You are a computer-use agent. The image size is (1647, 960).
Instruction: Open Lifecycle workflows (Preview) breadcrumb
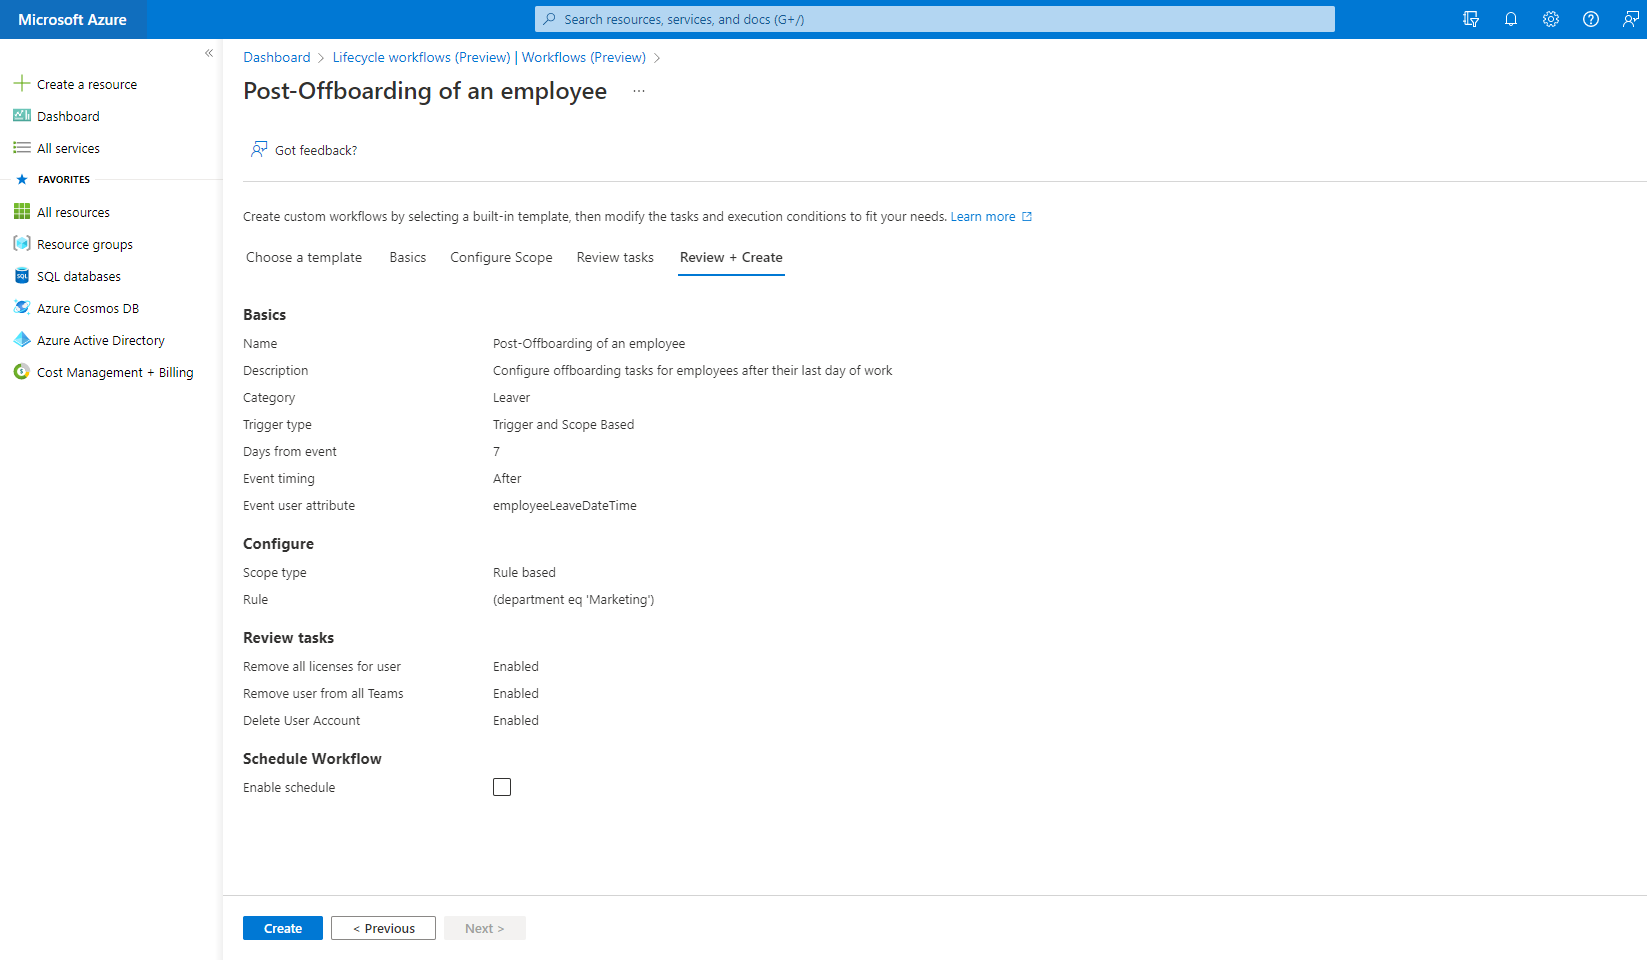click(421, 58)
